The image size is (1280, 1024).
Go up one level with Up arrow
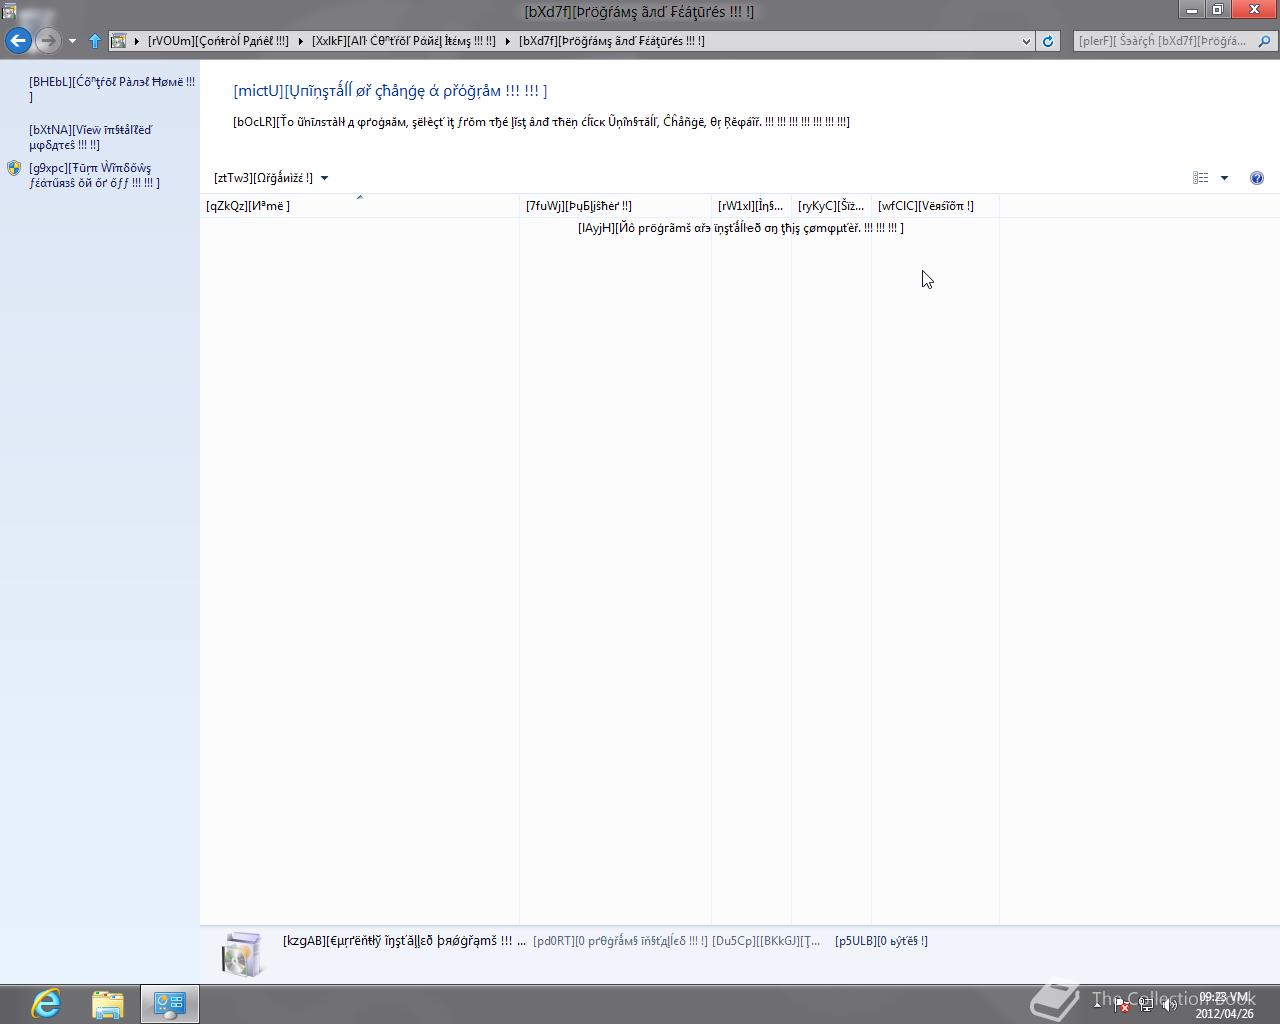point(95,41)
